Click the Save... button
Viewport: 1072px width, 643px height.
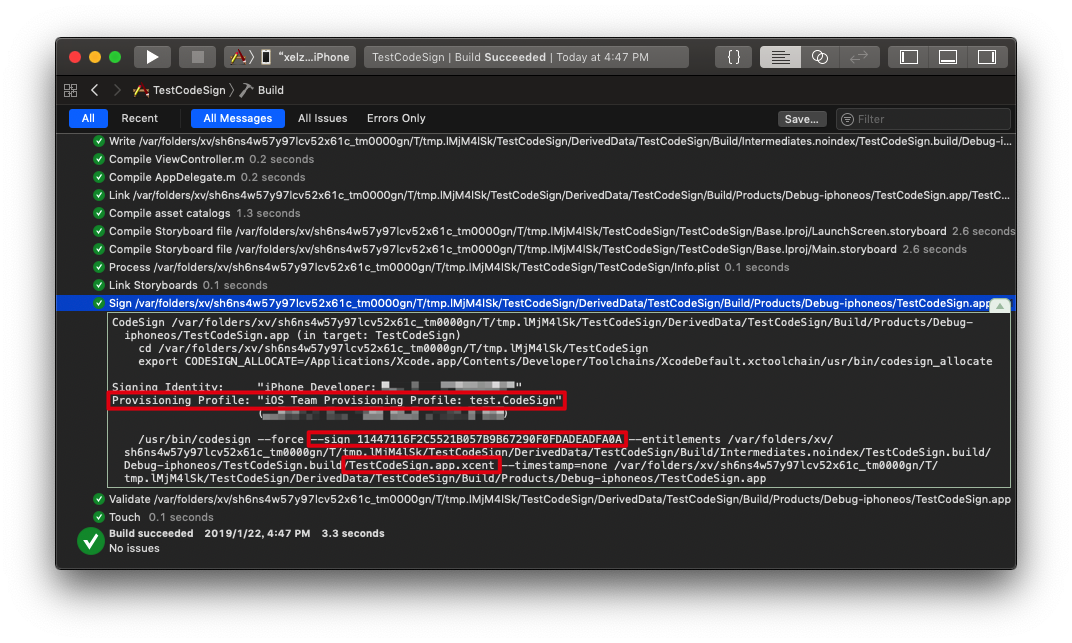(801, 119)
